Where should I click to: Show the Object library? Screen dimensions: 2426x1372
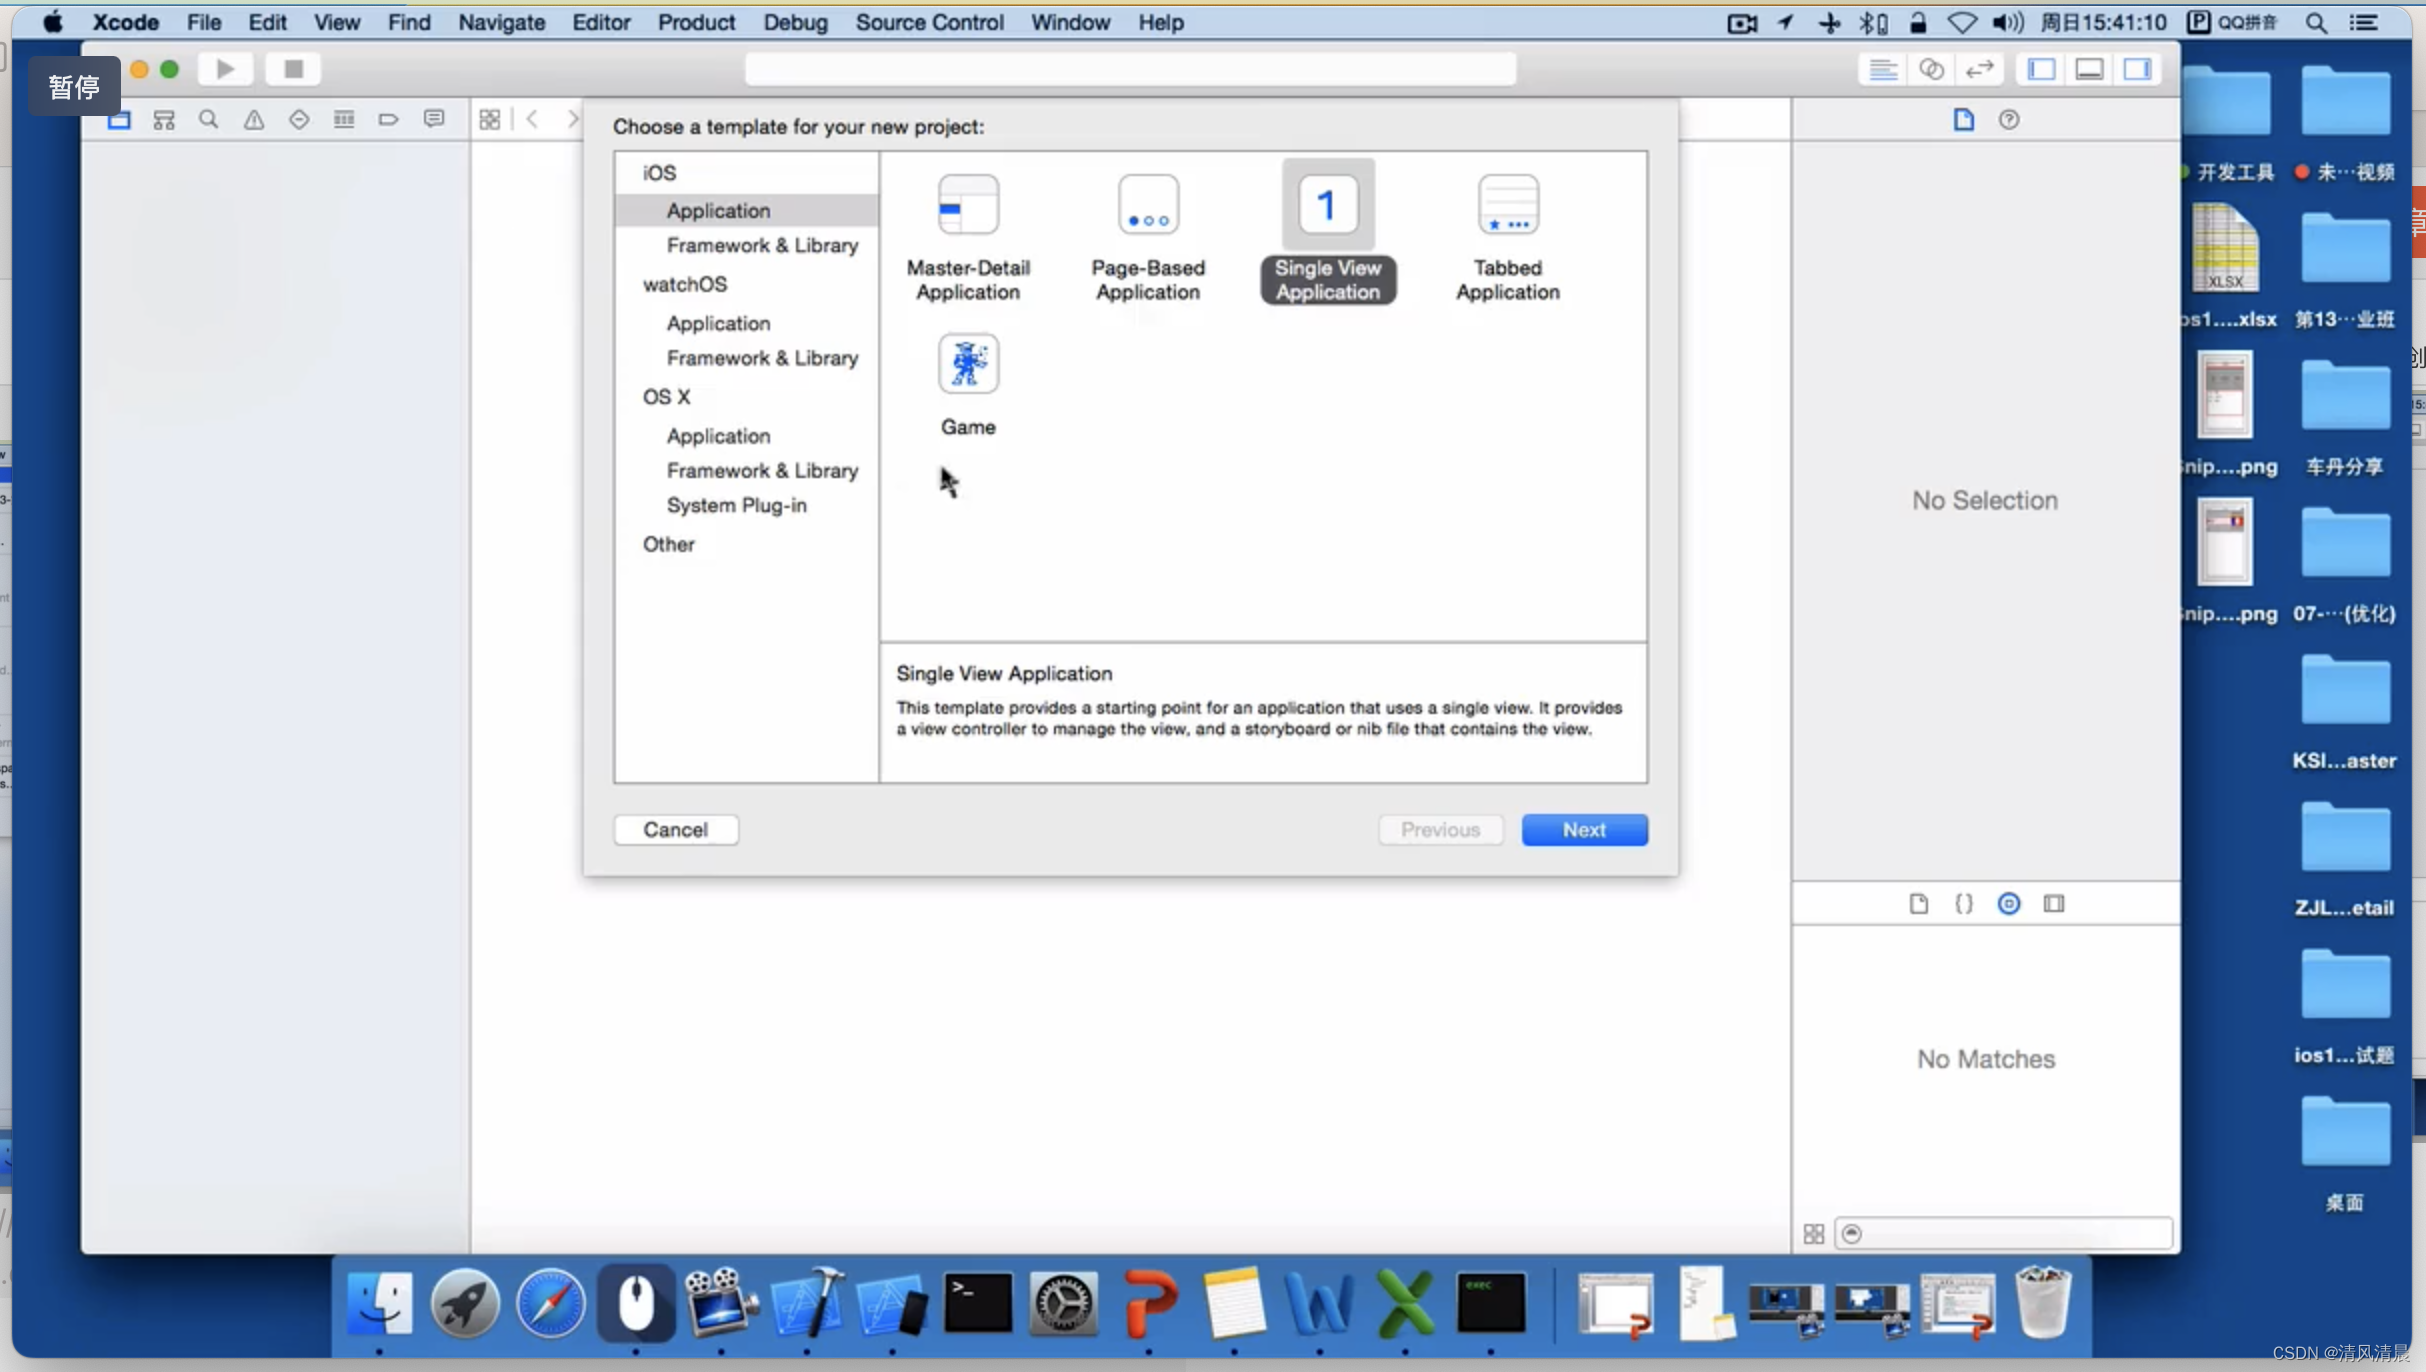2008,904
